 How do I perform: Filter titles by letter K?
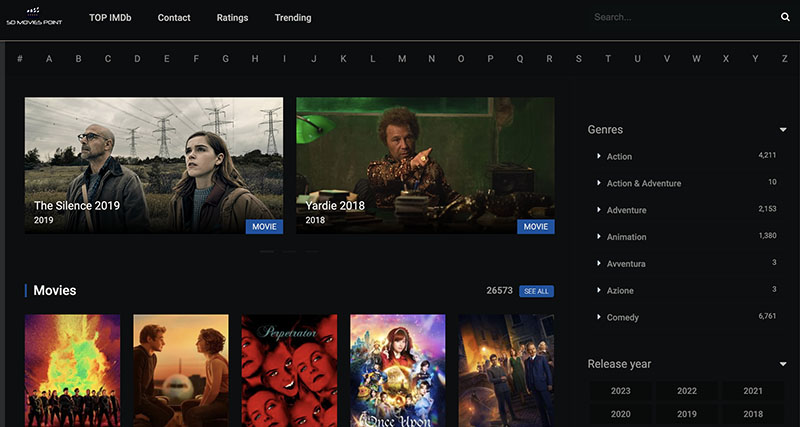click(343, 59)
